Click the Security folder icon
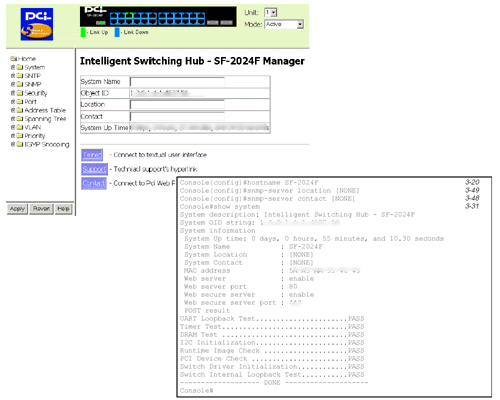The width and height of the screenshot is (500, 400). coord(20,93)
